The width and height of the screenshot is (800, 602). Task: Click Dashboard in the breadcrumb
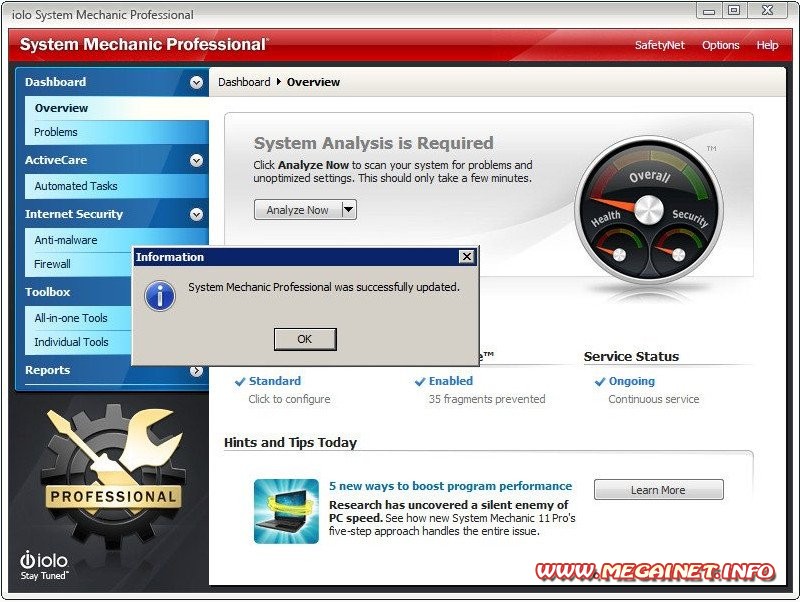click(244, 82)
